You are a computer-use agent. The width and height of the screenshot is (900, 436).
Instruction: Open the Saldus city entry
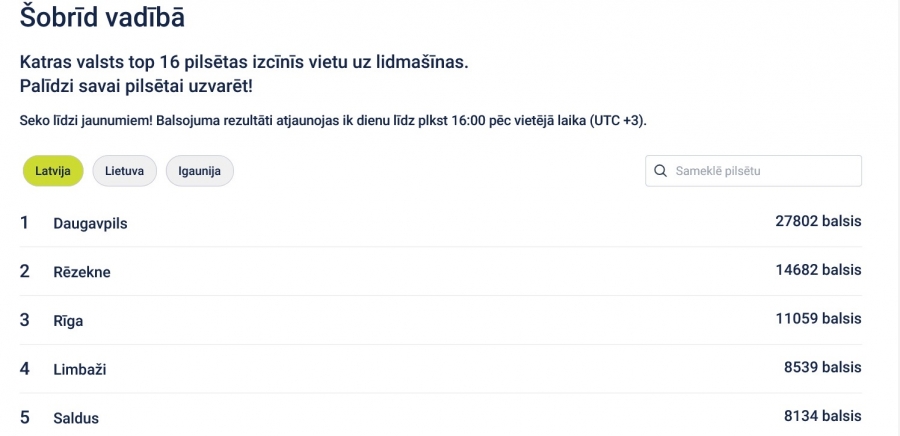pos(76,418)
